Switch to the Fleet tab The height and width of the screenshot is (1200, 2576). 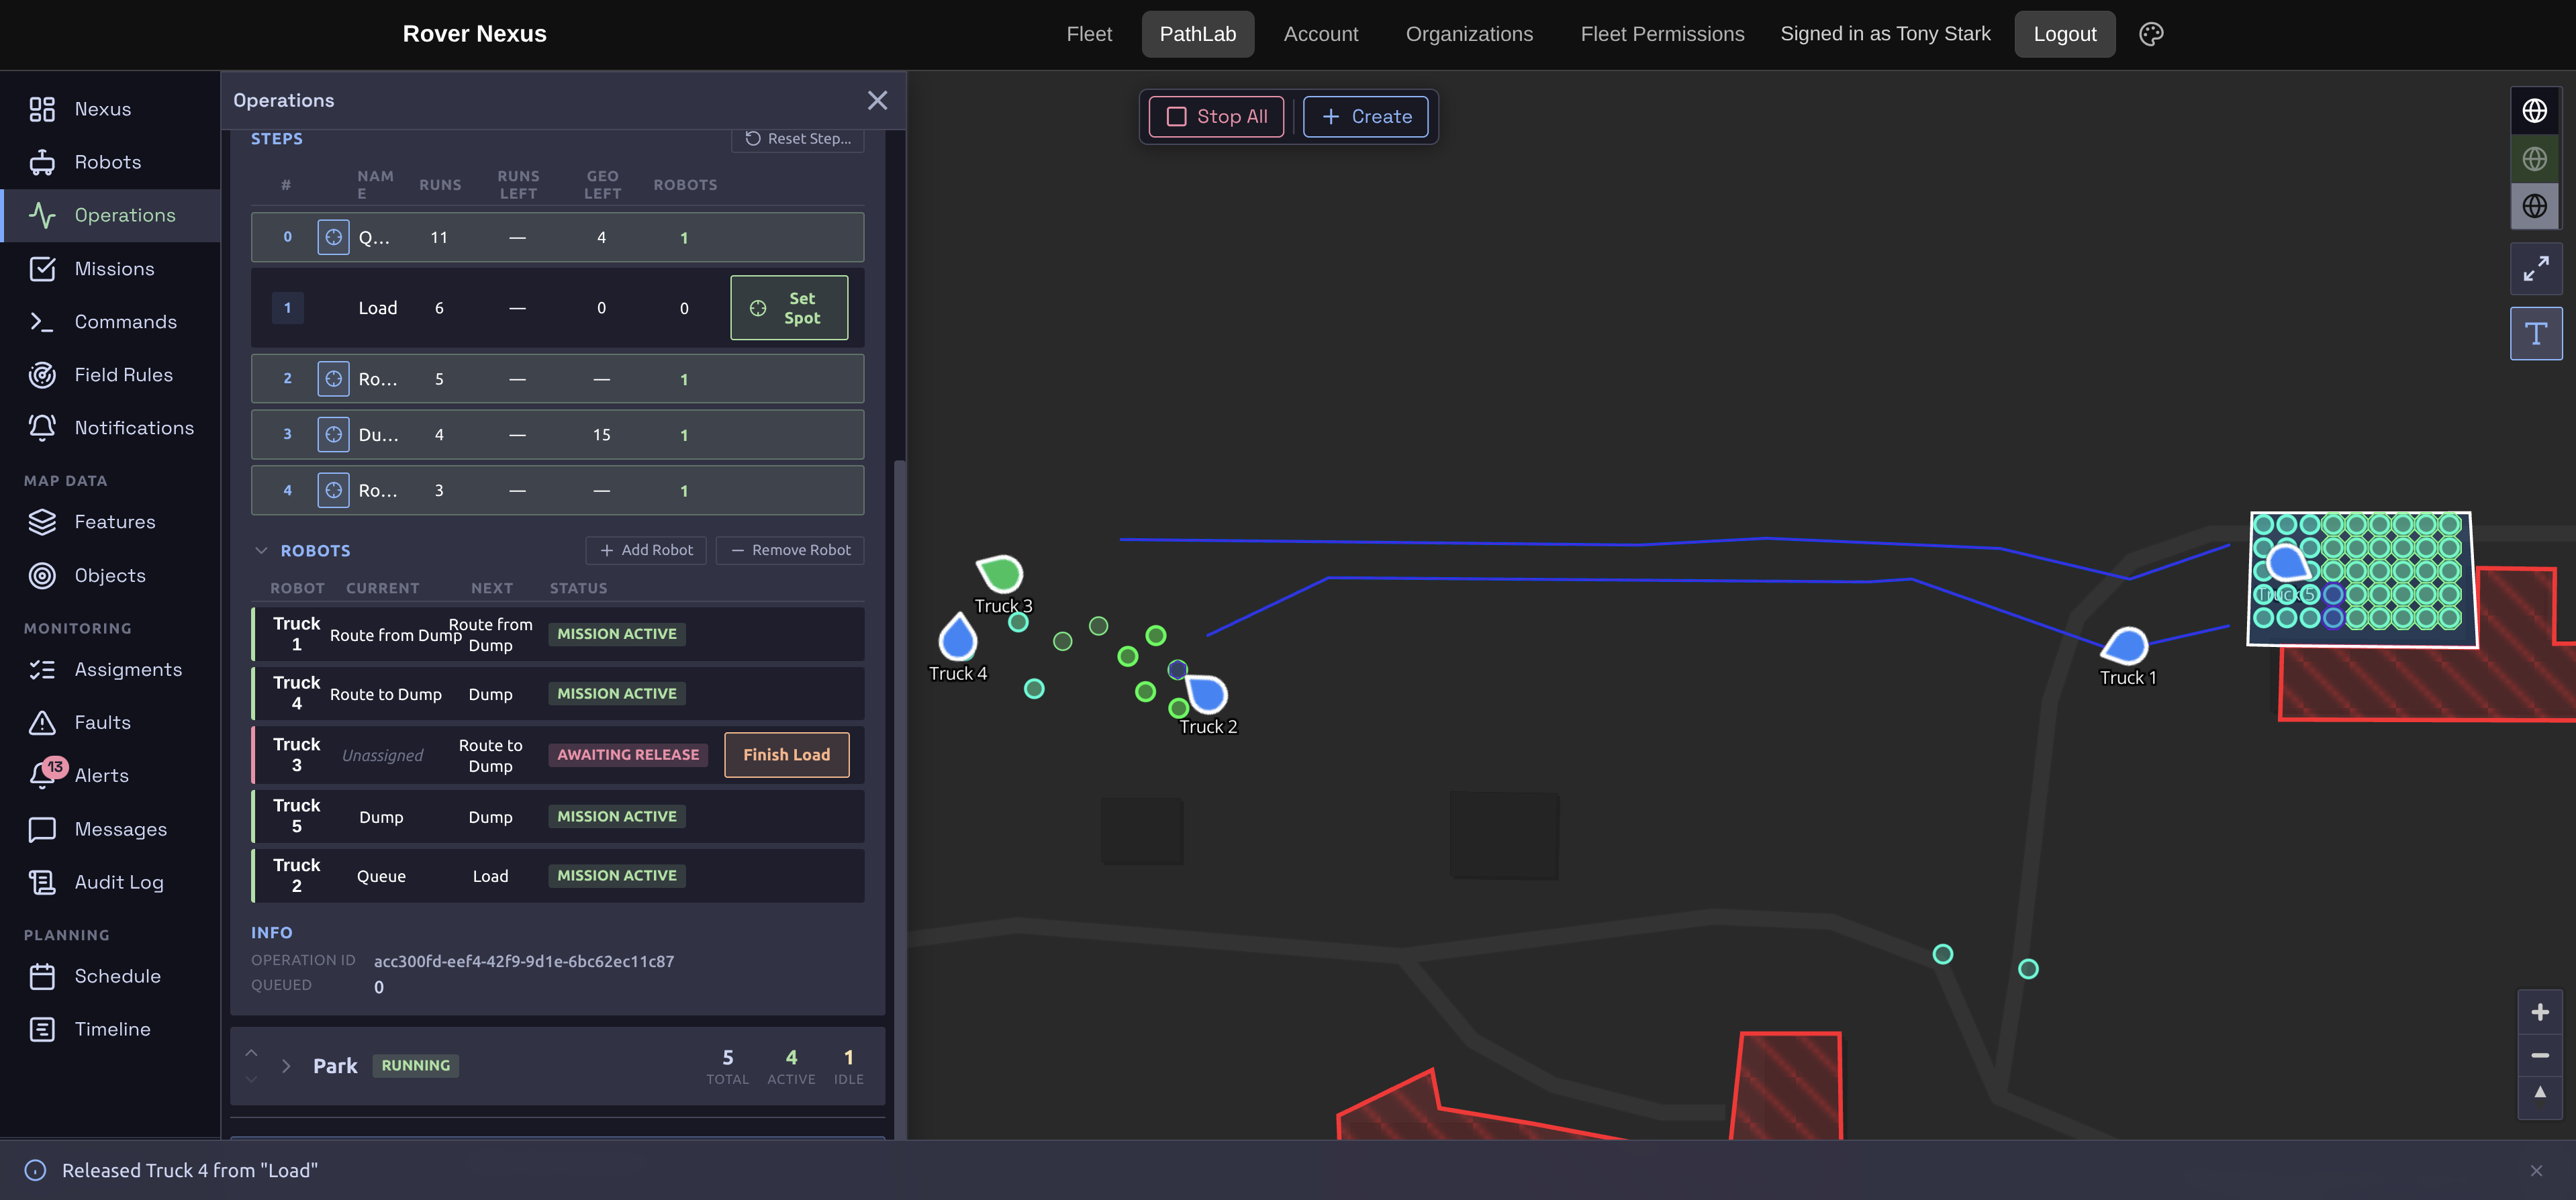click(1089, 34)
